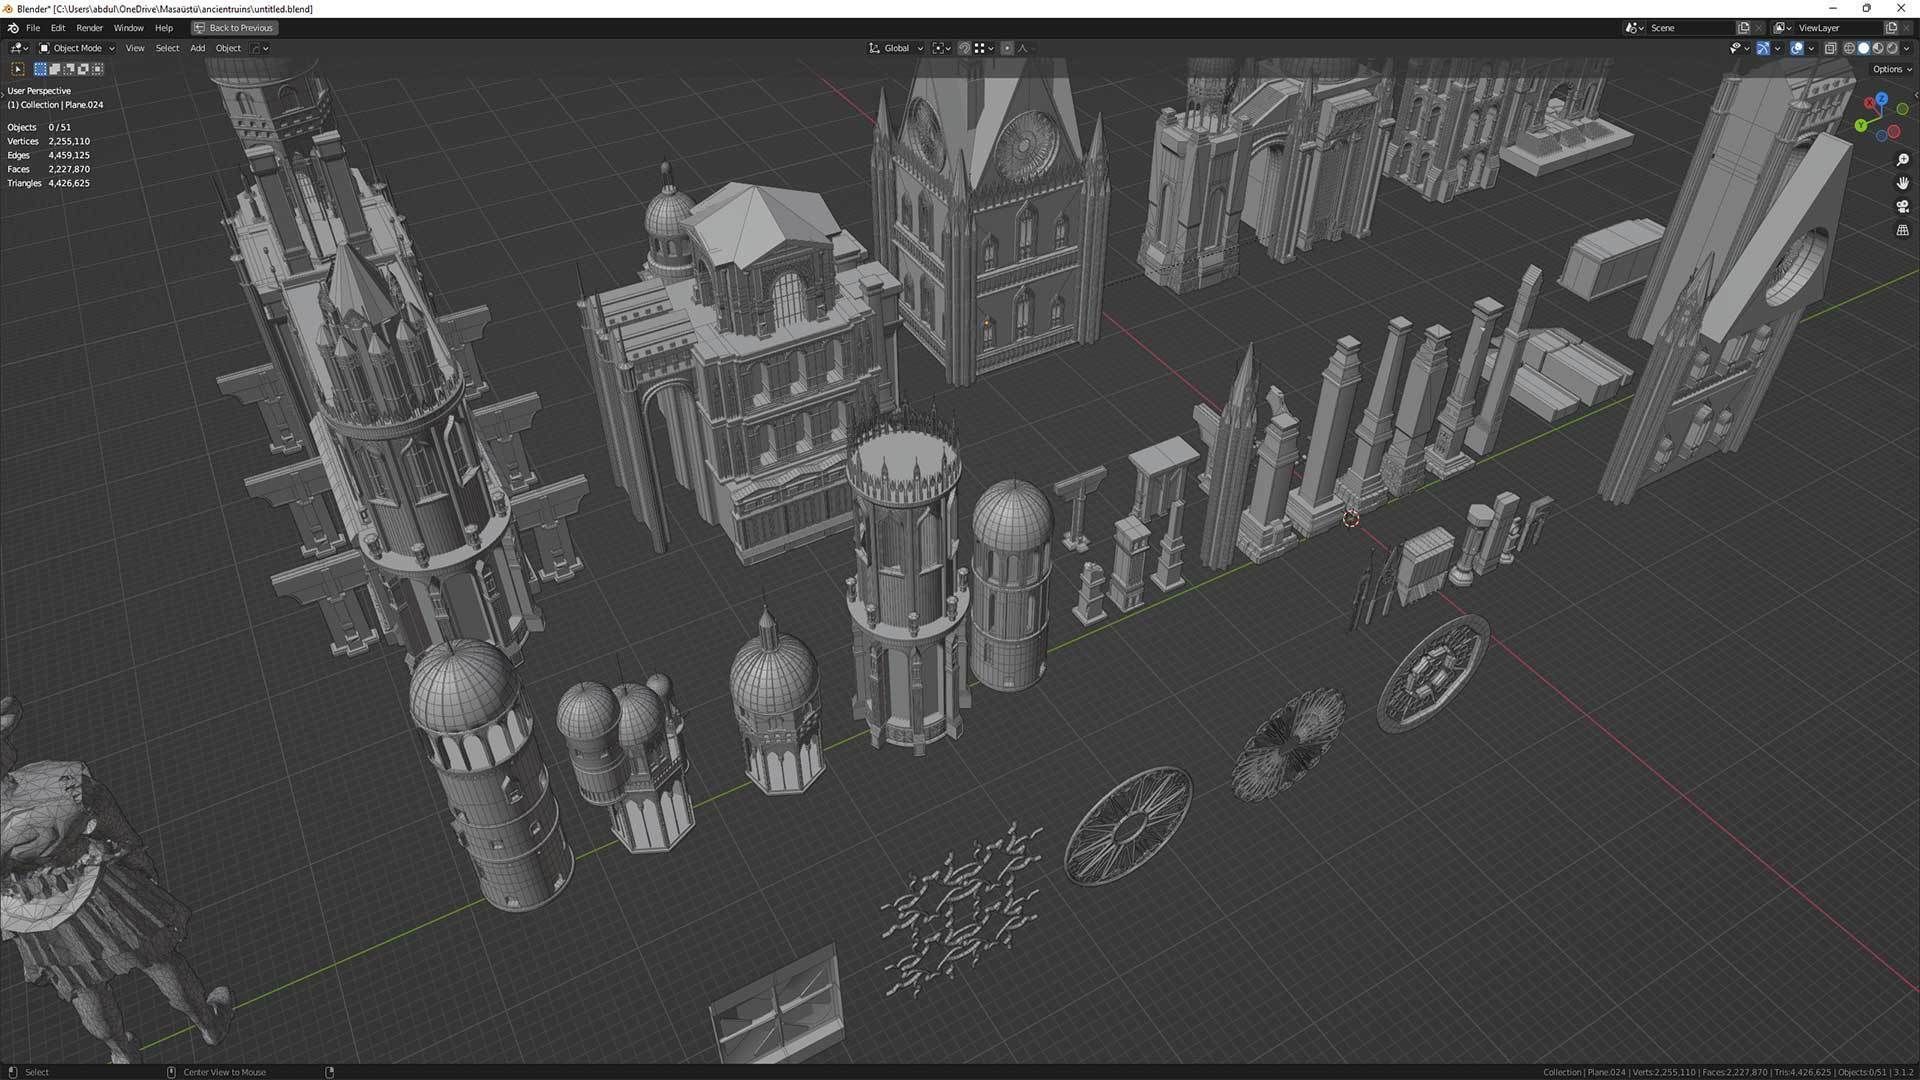Screen dimensions: 1920x1080
Task: Toggle X-ray view
Action: click(1830, 48)
